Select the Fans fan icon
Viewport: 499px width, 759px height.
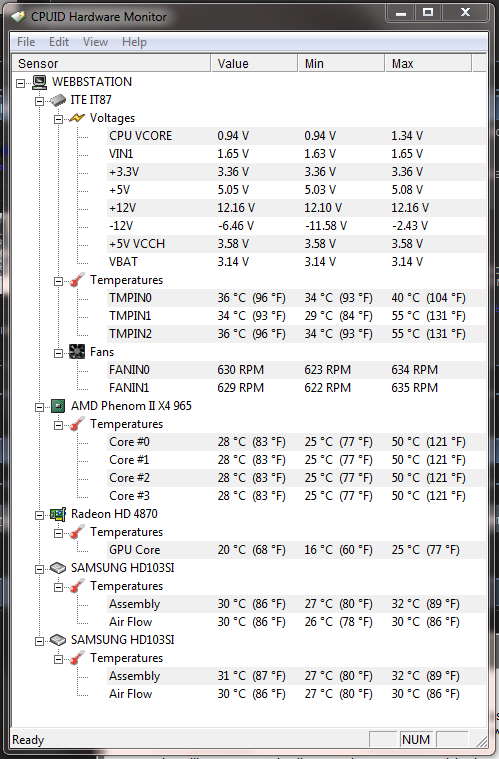[x=77, y=352]
